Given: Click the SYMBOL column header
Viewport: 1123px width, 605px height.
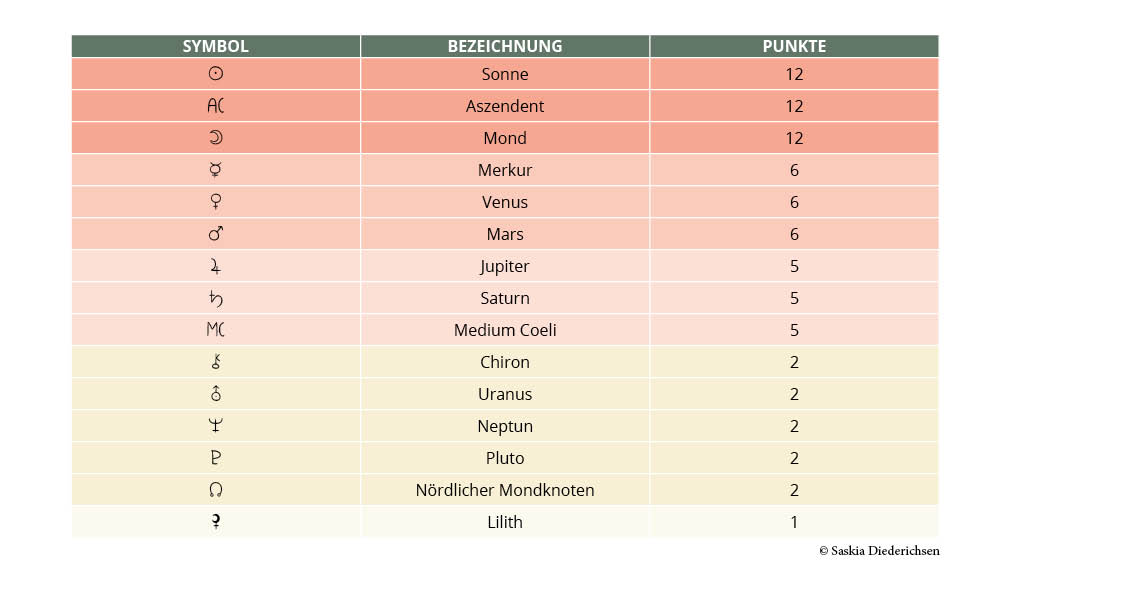Looking at the screenshot, I should [x=215, y=46].
